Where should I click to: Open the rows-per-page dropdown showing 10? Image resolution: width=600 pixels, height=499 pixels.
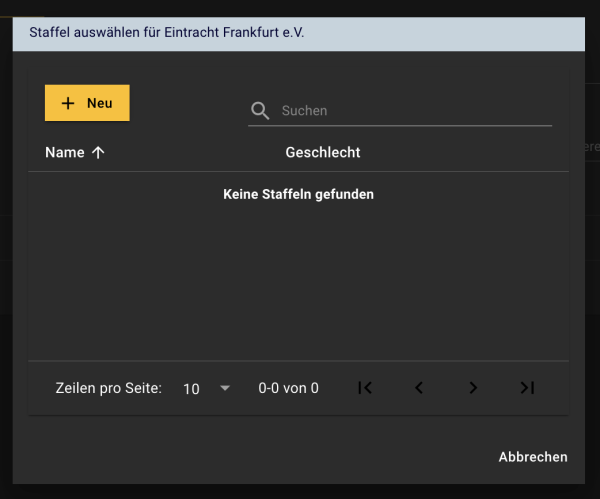click(207, 388)
